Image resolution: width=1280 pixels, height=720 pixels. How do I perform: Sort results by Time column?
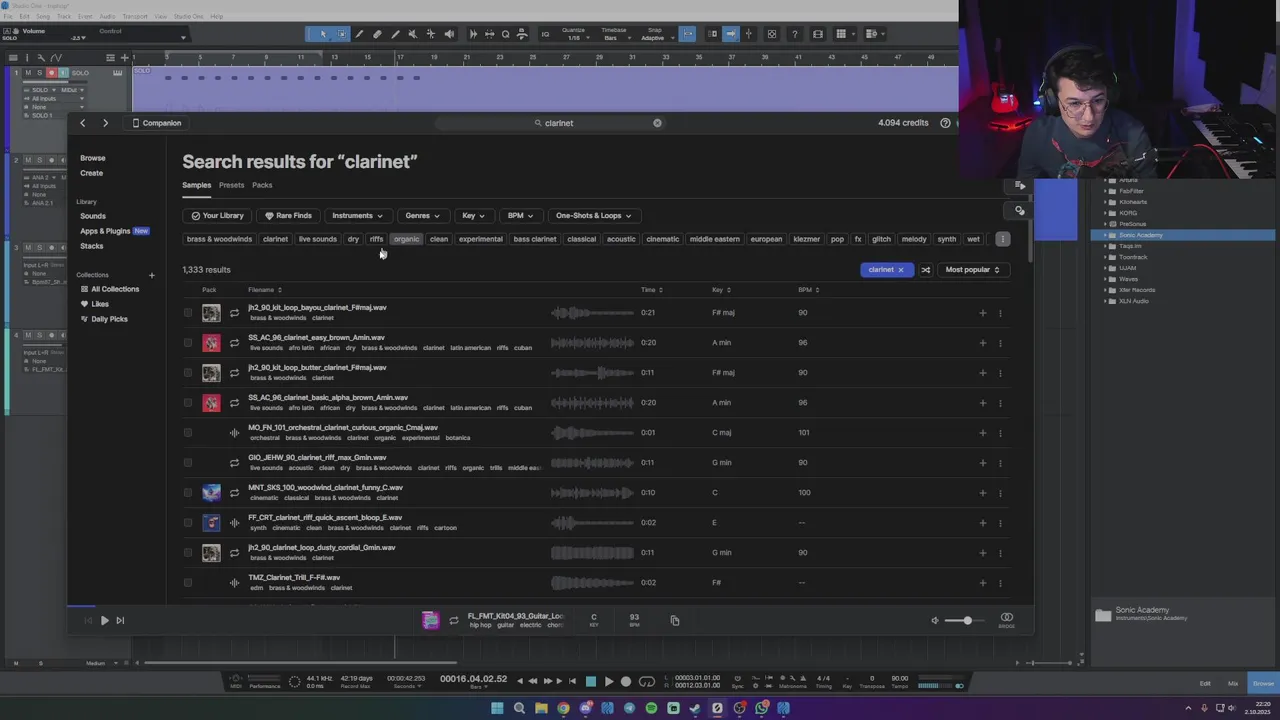652,290
